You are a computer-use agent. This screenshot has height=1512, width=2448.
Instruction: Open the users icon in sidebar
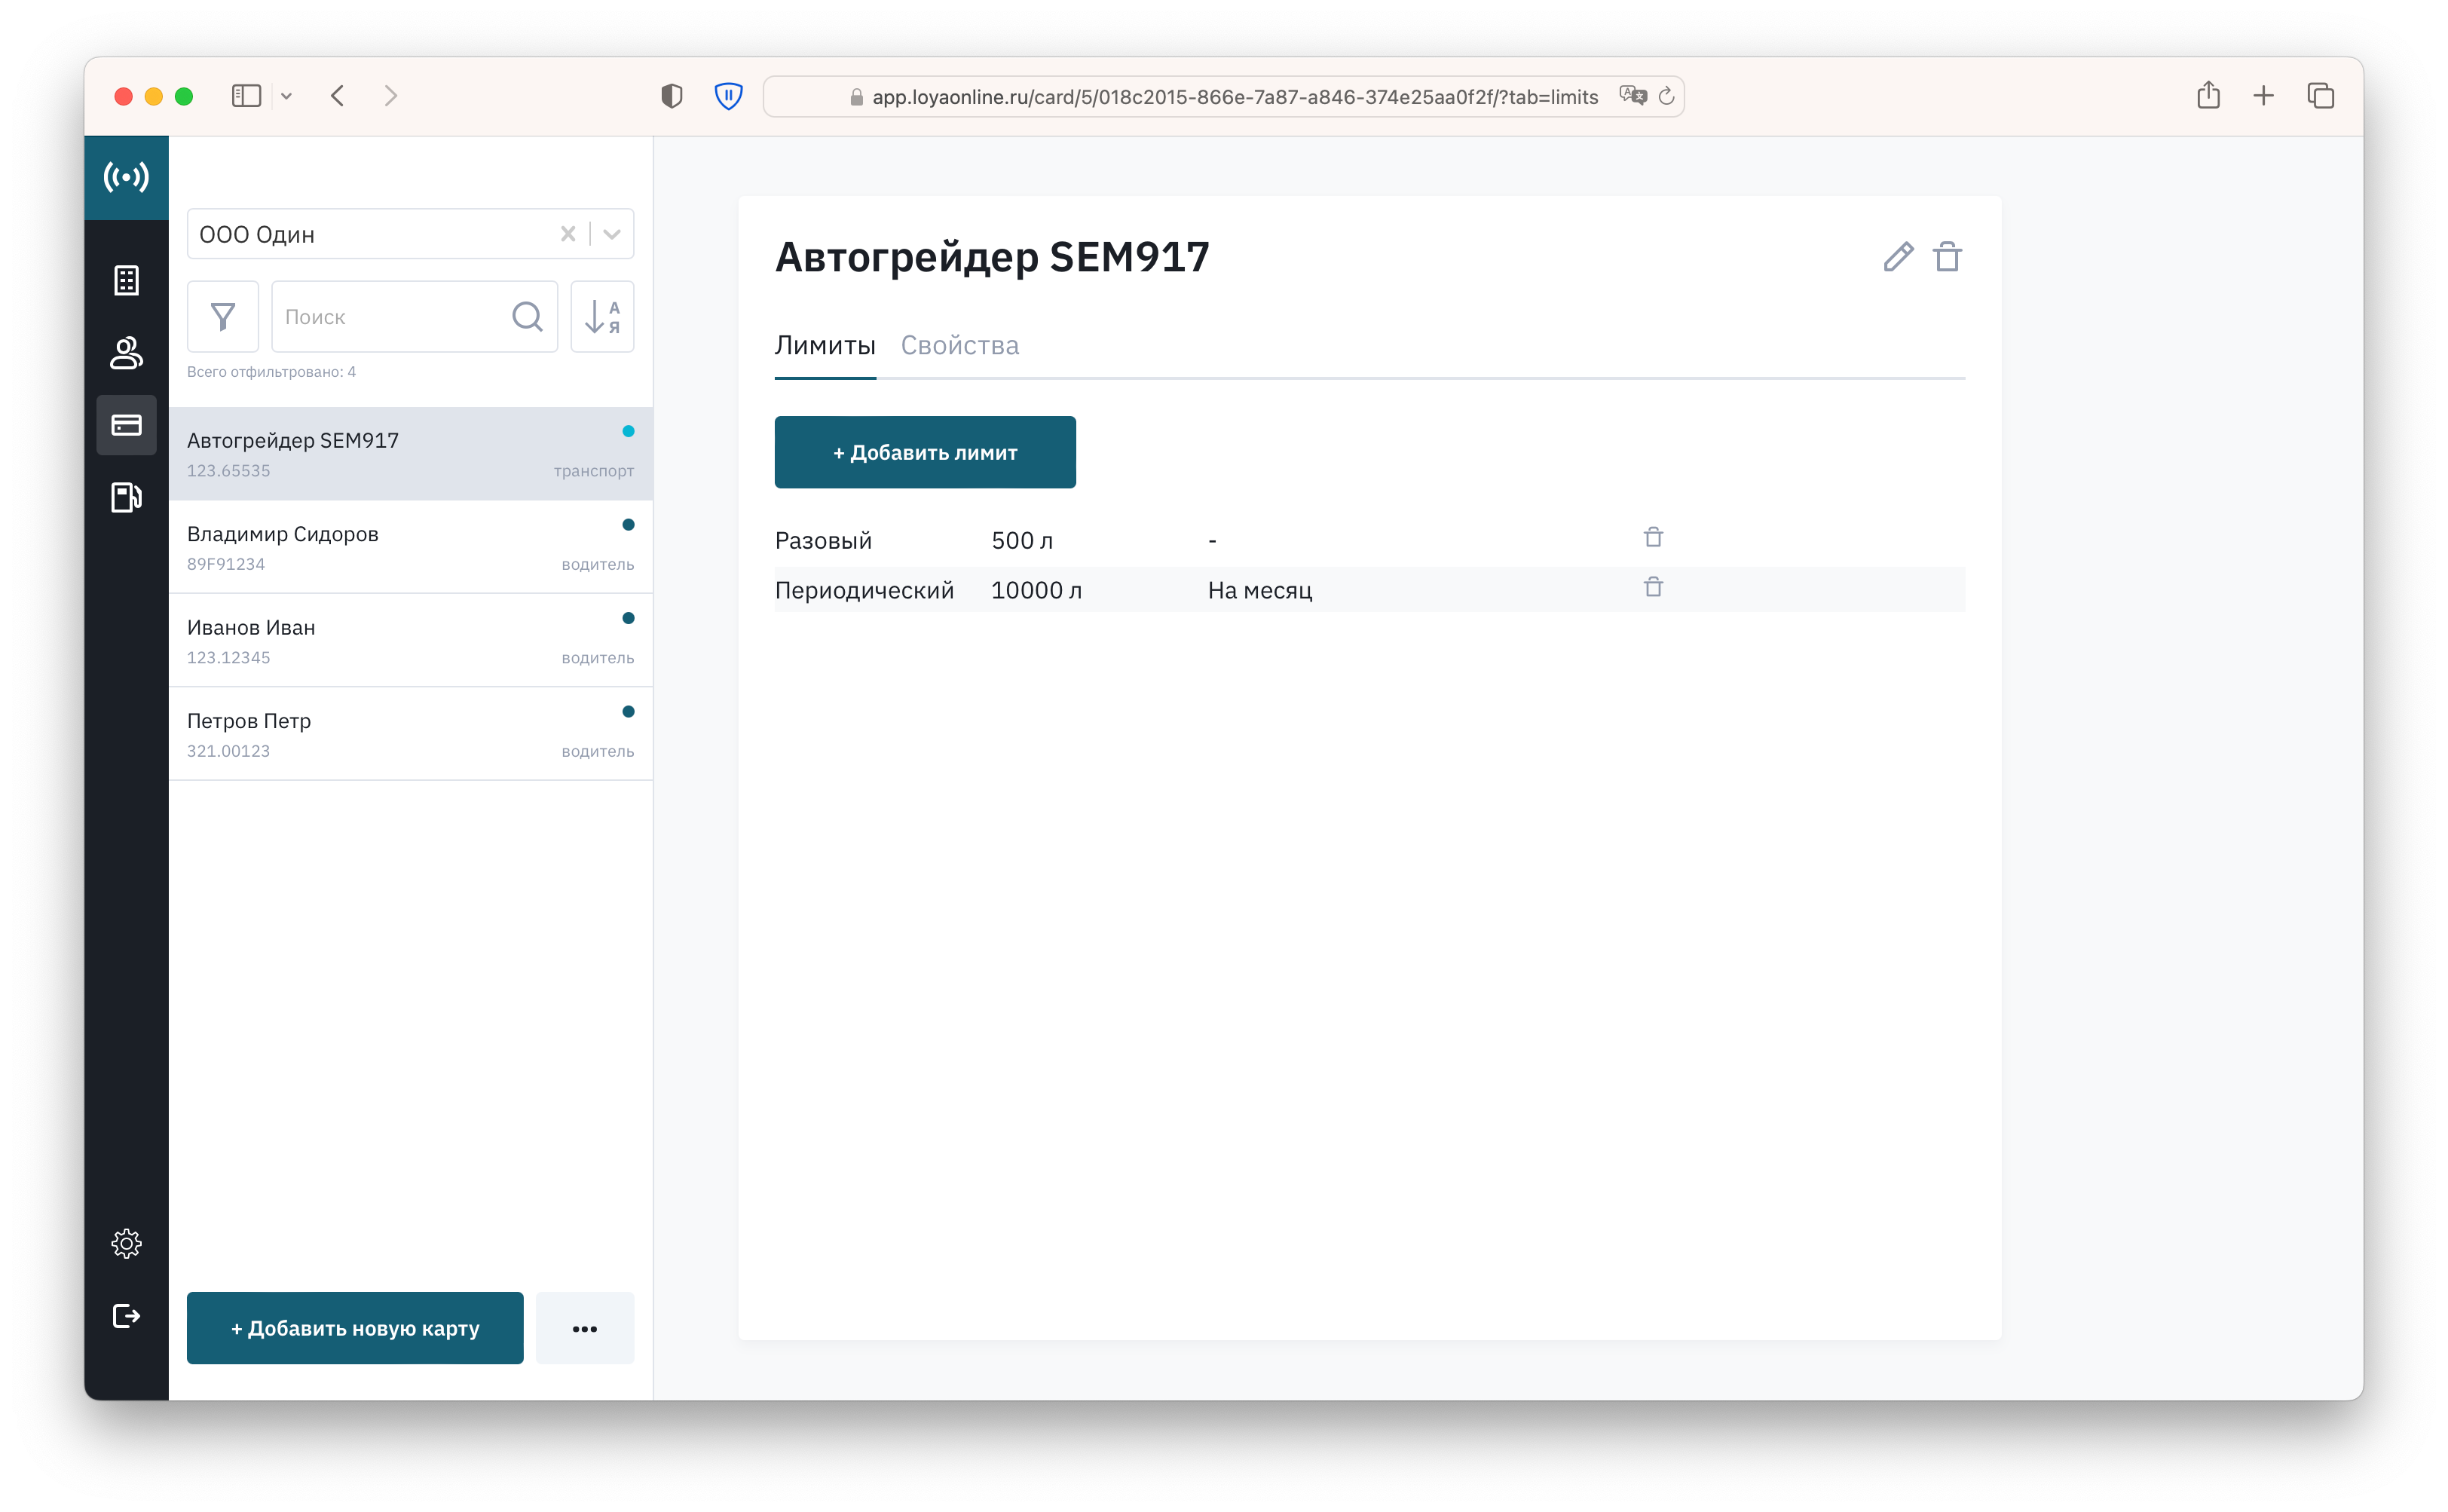(x=126, y=353)
